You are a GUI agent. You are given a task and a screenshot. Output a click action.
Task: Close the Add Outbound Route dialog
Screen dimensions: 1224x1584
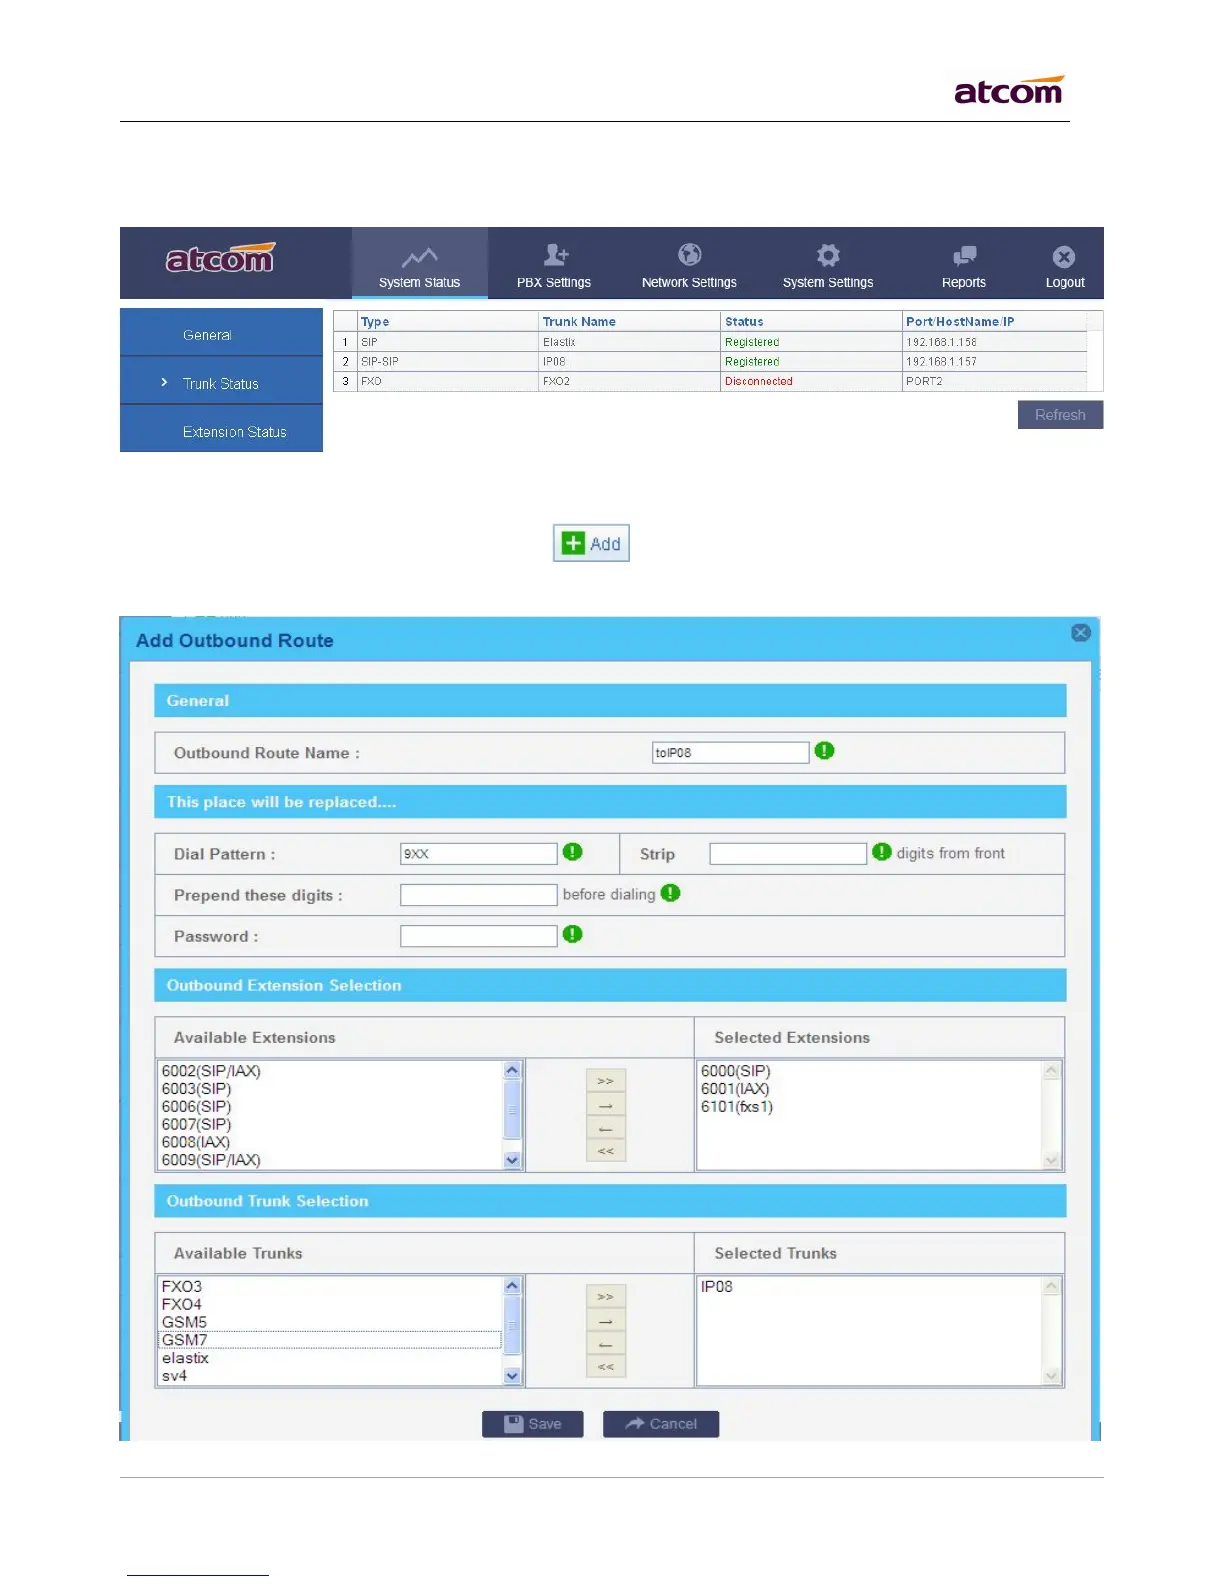pyautogui.click(x=1080, y=633)
